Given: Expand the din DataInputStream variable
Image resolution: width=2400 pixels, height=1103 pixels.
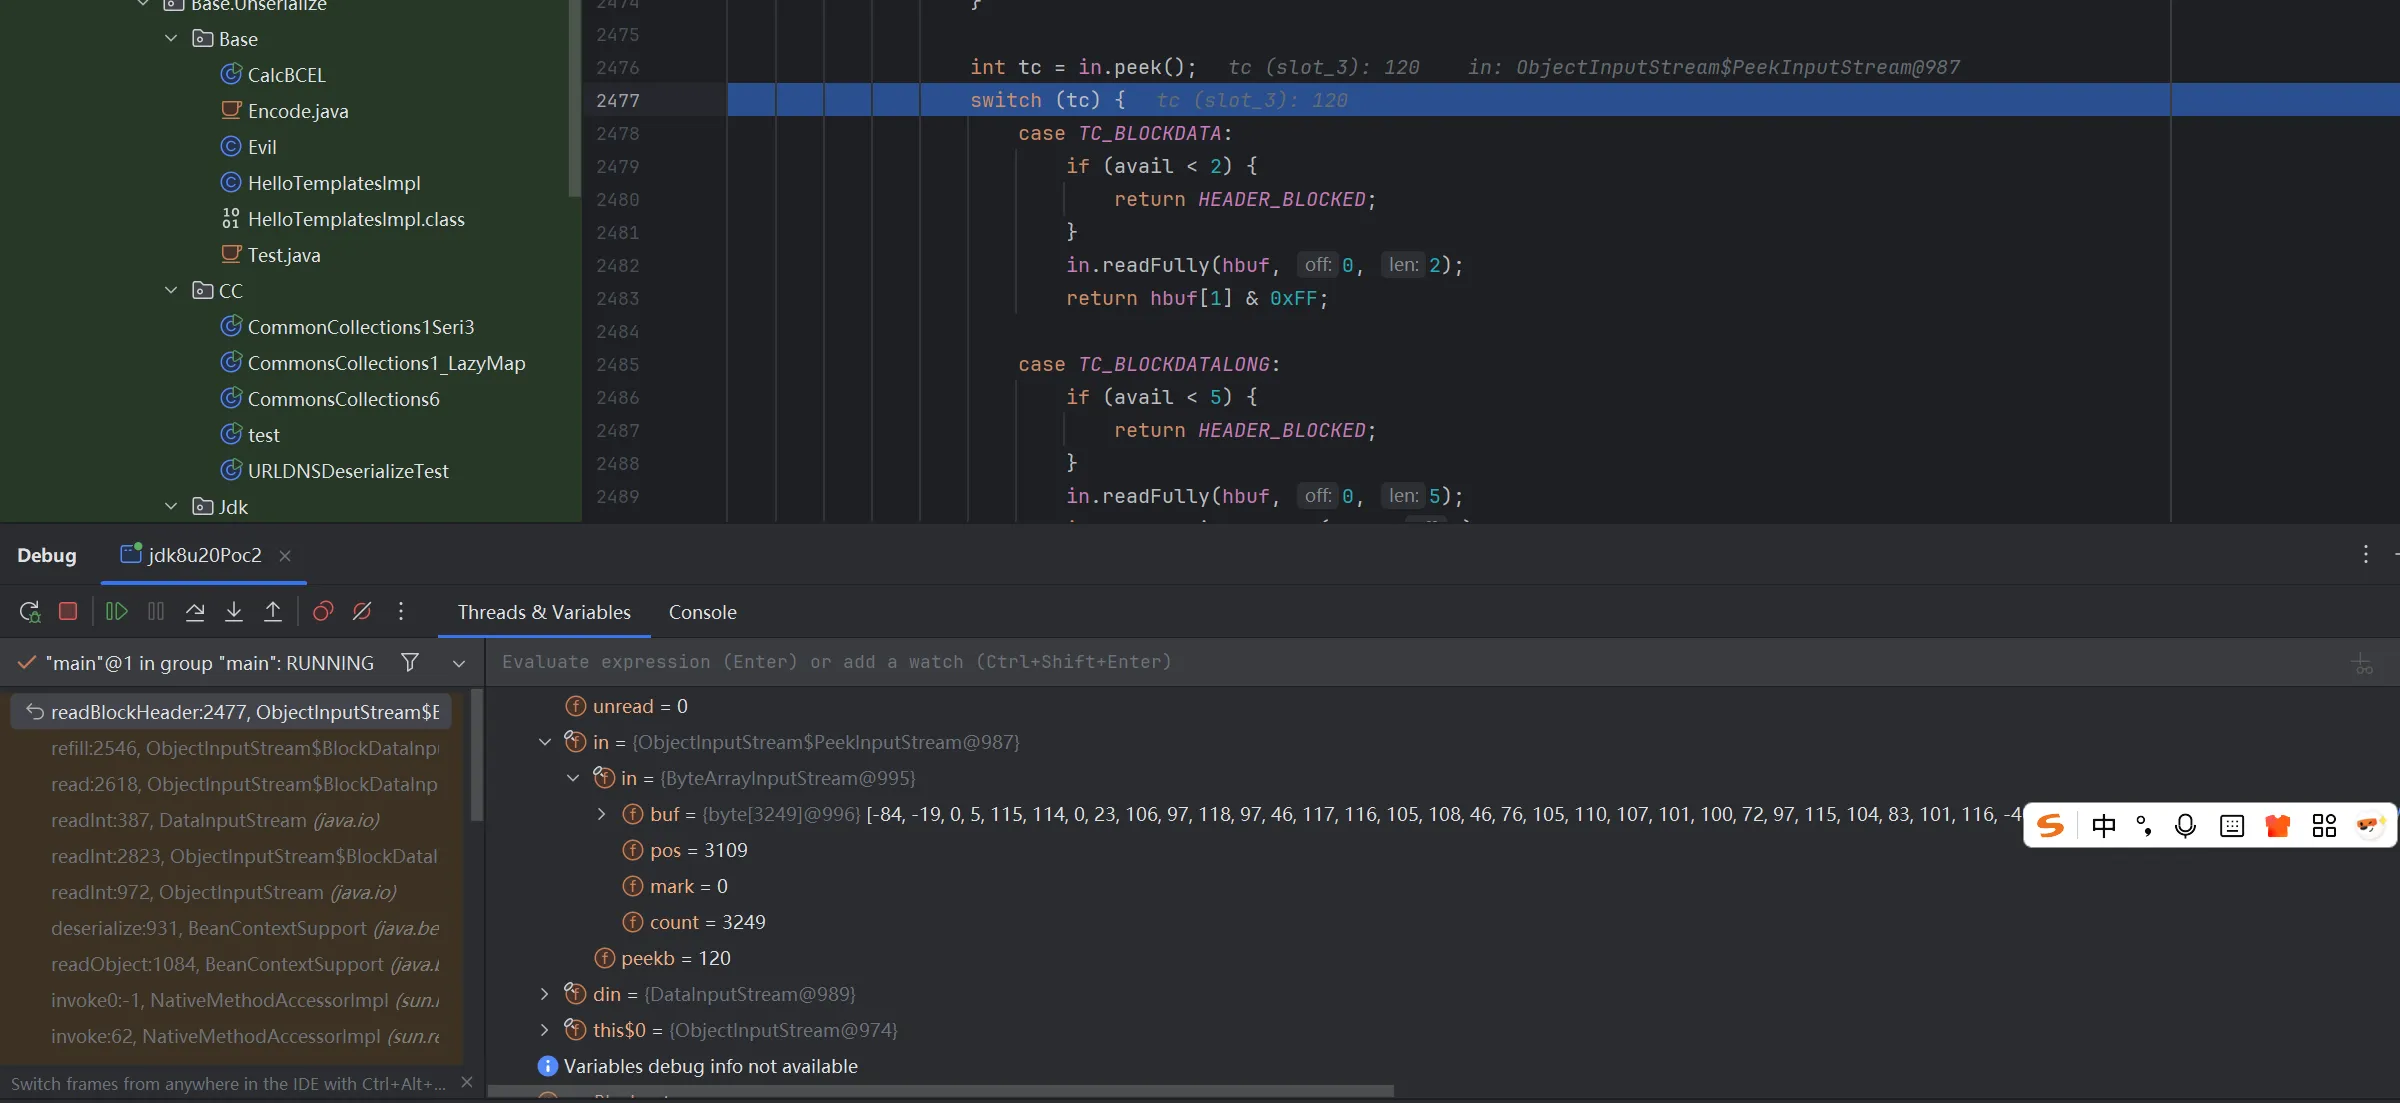Looking at the screenshot, I should coord(544,994).
